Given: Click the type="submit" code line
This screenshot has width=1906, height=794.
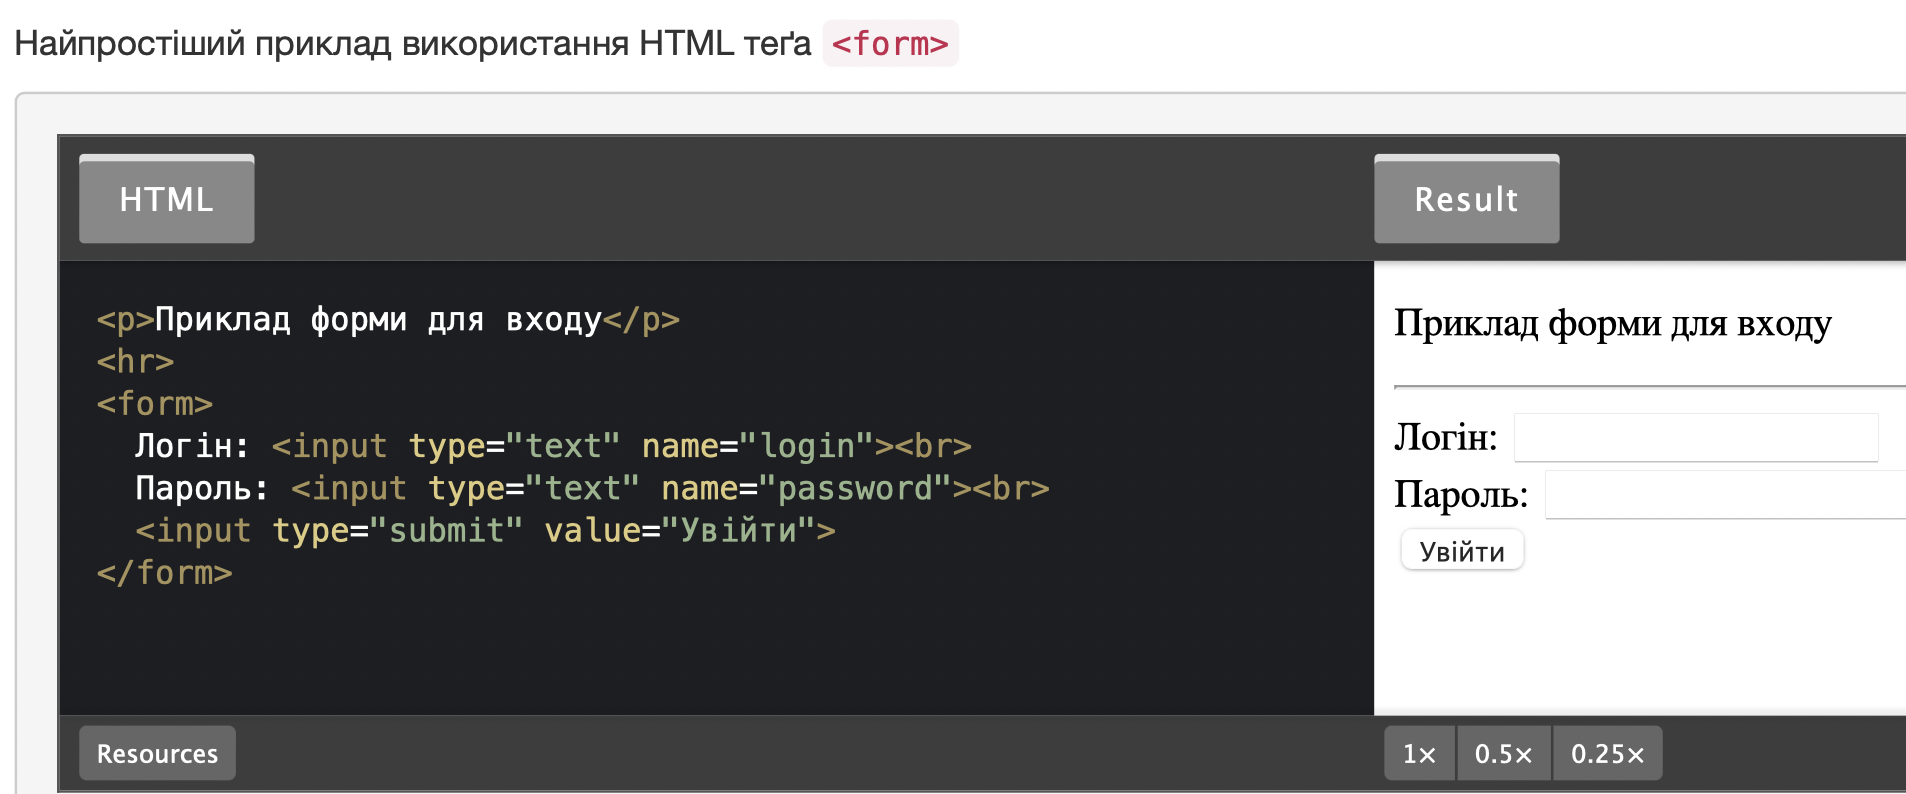Looking at the screenshot, I should tap(484, 531).
